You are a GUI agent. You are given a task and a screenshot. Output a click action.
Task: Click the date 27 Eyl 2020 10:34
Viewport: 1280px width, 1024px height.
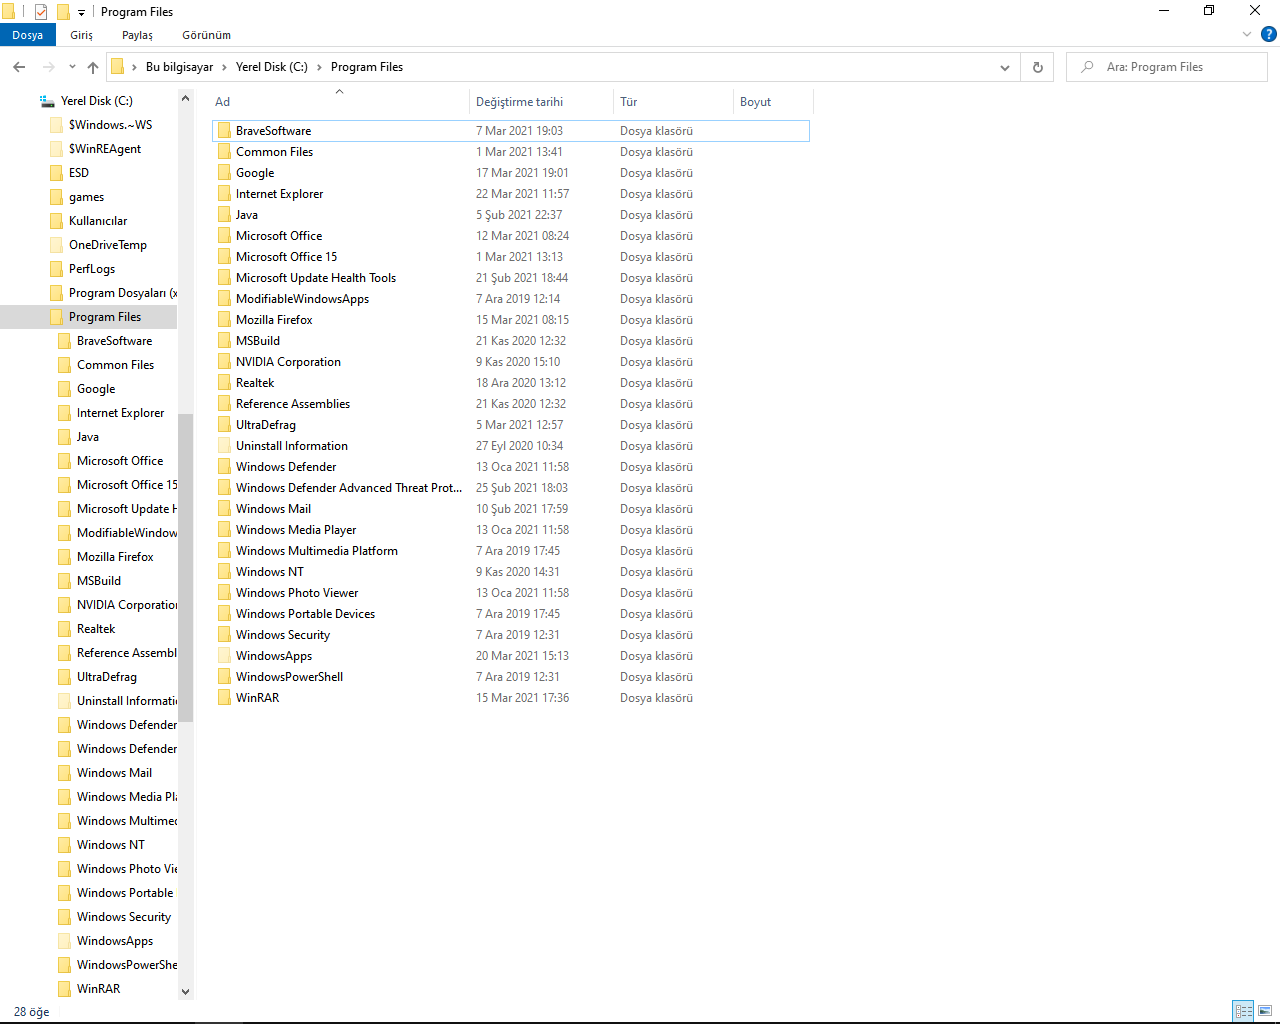click(x=519, y=446)
